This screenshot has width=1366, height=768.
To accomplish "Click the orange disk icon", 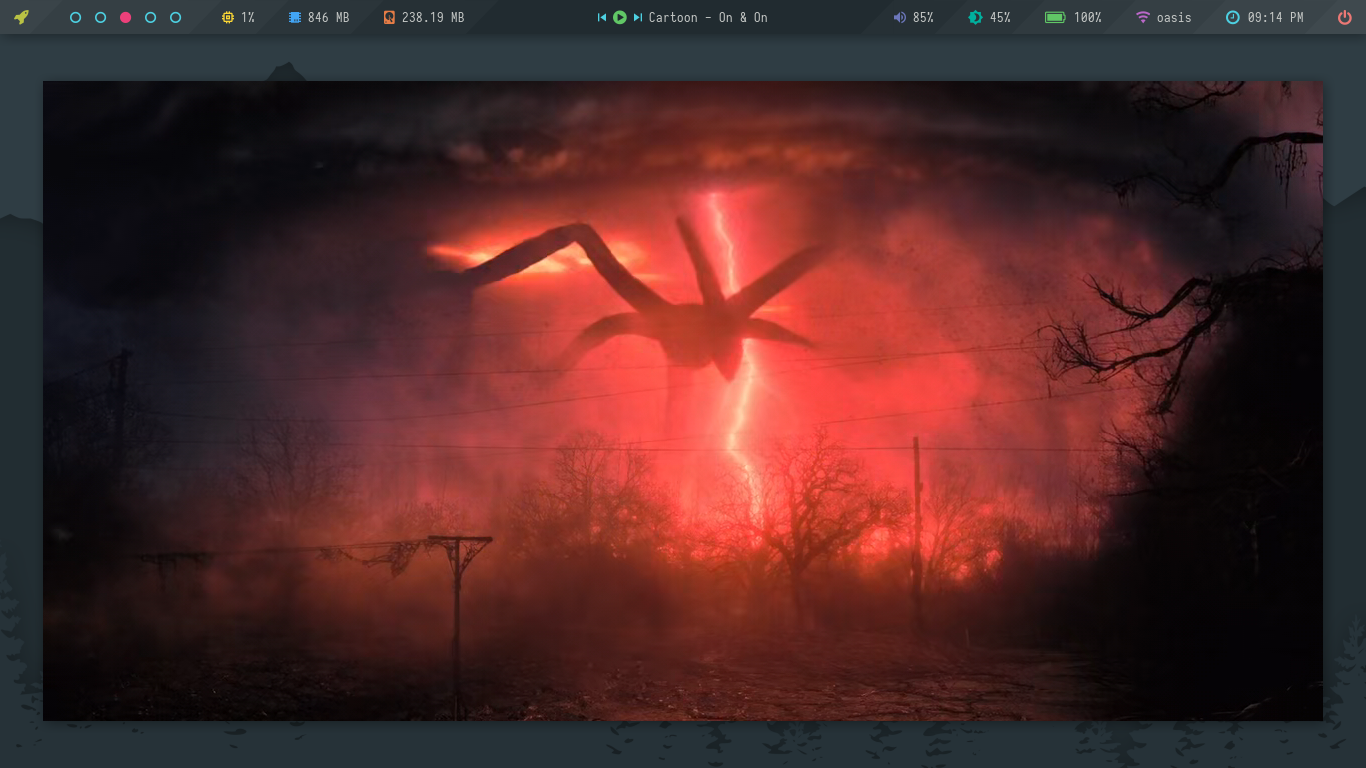I will point(389,17).
